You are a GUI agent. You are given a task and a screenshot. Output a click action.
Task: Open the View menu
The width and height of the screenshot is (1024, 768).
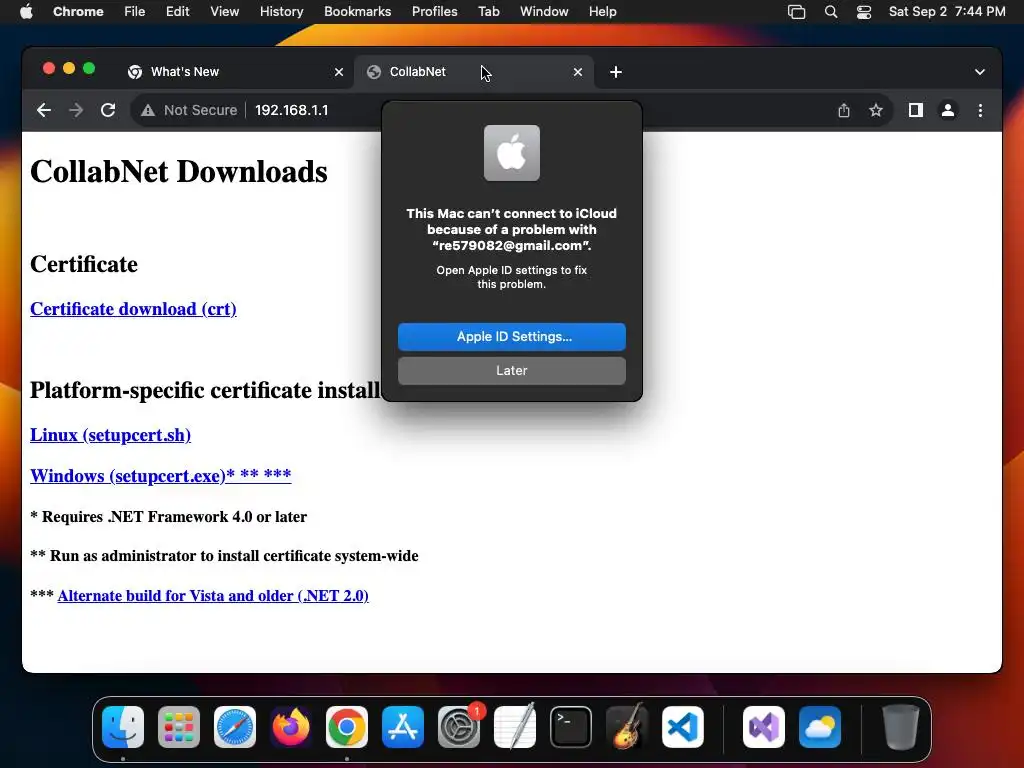tap(225, 11)
